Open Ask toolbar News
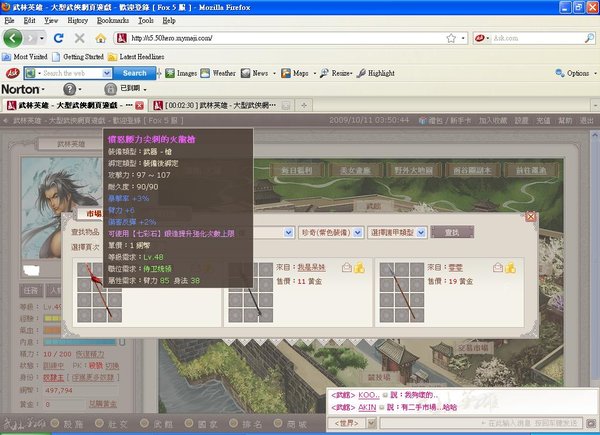 254,73
